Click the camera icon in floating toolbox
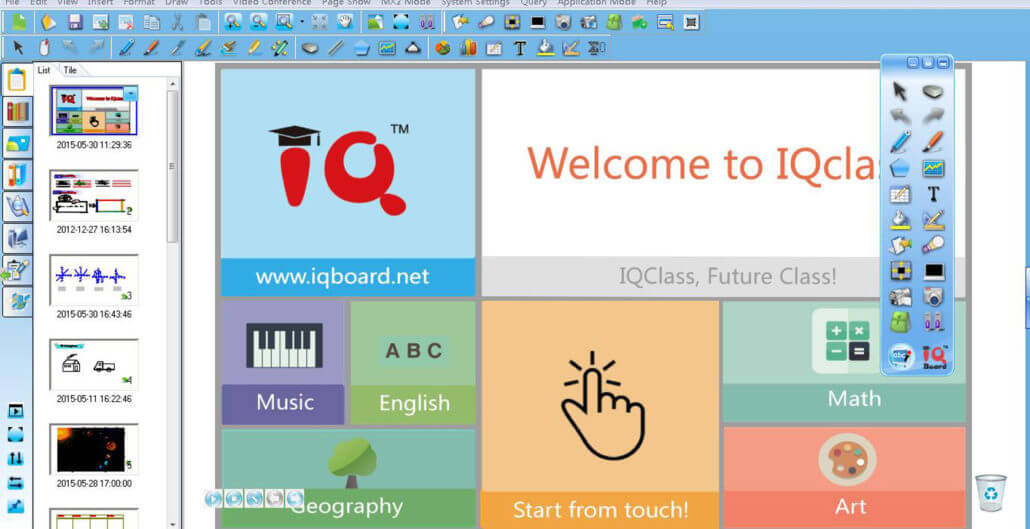 pyautogui.click(x=933, y=296)
